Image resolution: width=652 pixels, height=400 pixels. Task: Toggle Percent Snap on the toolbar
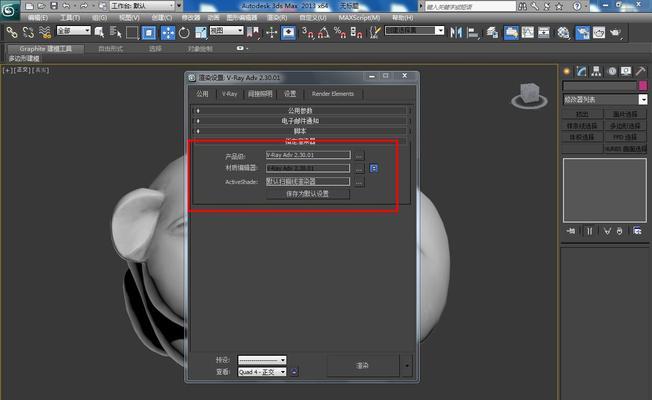(x=340, y=32)
